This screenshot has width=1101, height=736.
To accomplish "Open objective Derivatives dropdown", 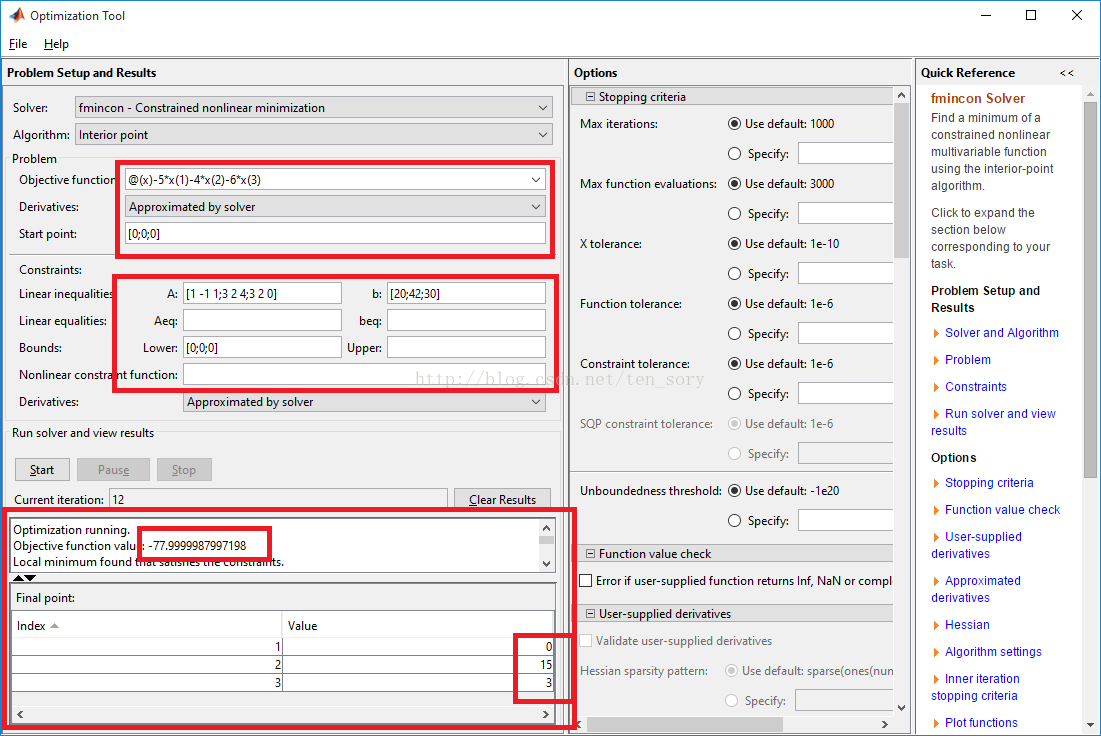I will [x=335, y=206].
